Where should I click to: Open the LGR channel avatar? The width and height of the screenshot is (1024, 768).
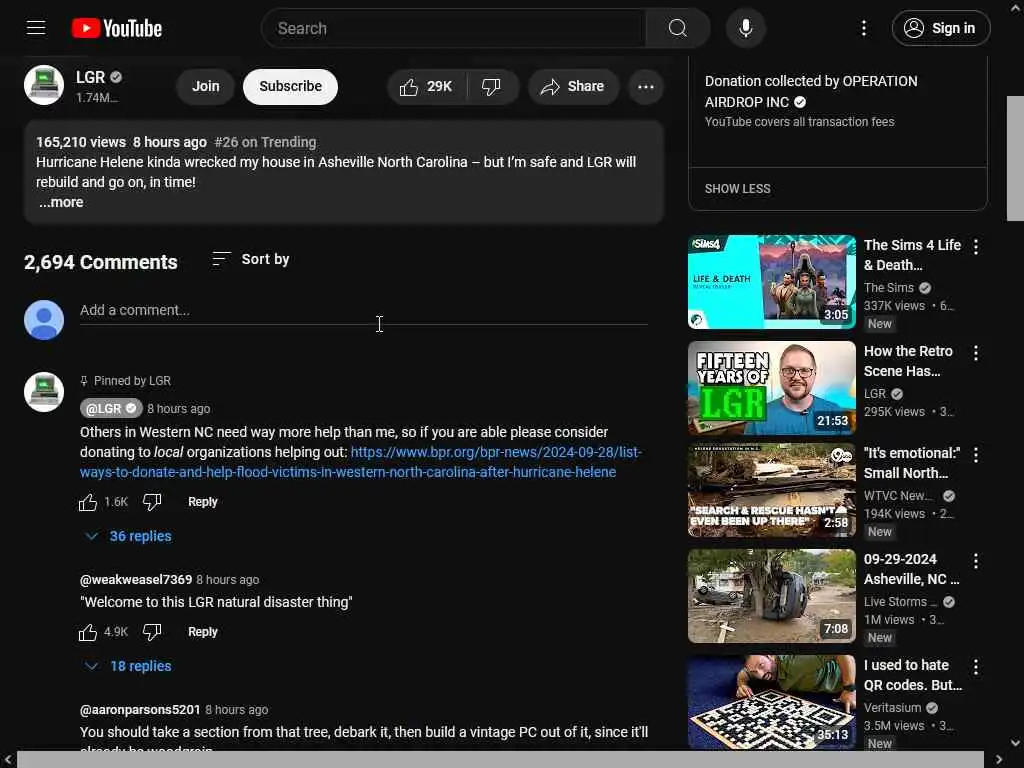point(44,85)
